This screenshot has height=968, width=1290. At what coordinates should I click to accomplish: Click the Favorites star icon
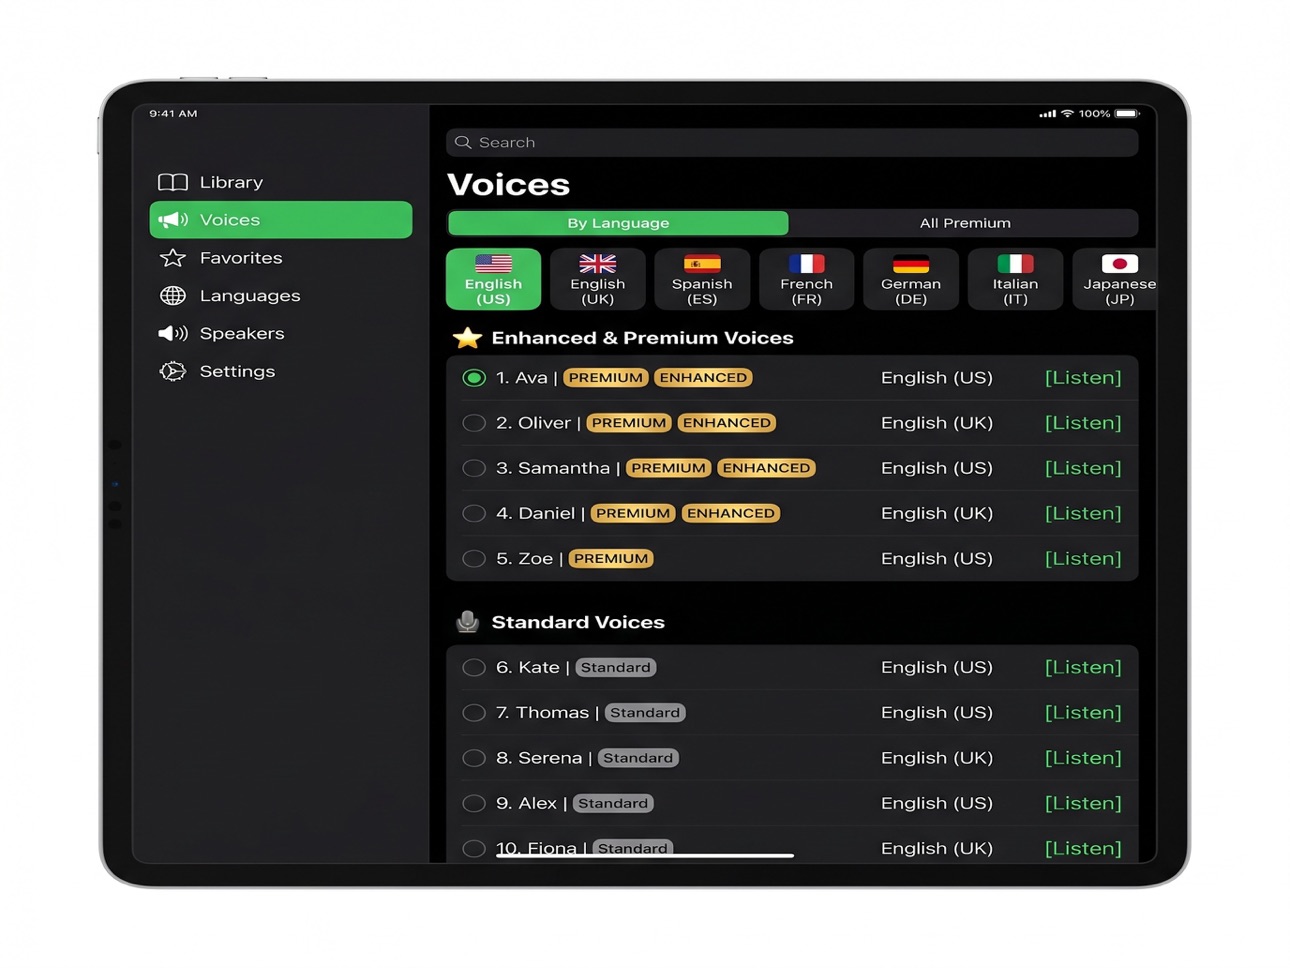click(173, 258)
